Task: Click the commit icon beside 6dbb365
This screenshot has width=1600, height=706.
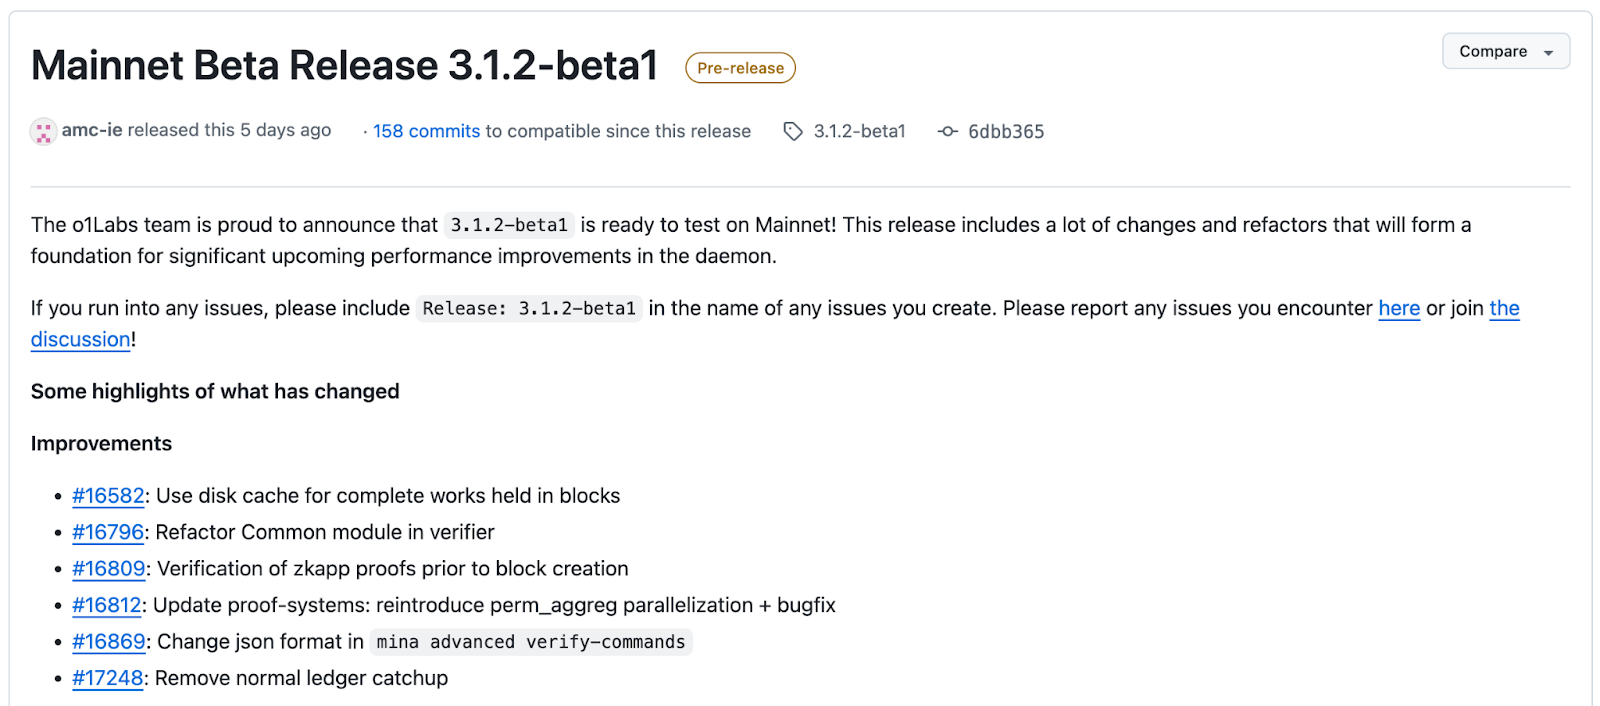Action: click(947, 132)
